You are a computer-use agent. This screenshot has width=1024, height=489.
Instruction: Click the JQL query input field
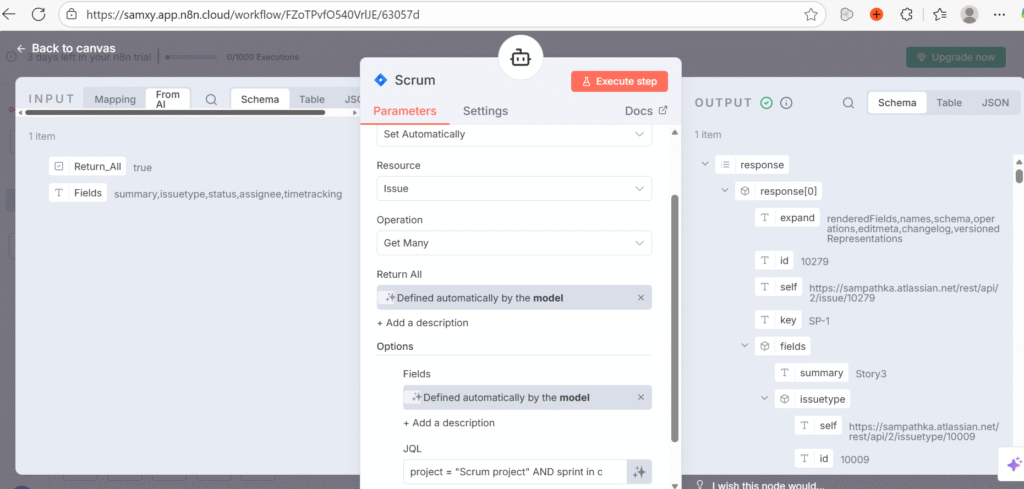(x=514, y=472)
